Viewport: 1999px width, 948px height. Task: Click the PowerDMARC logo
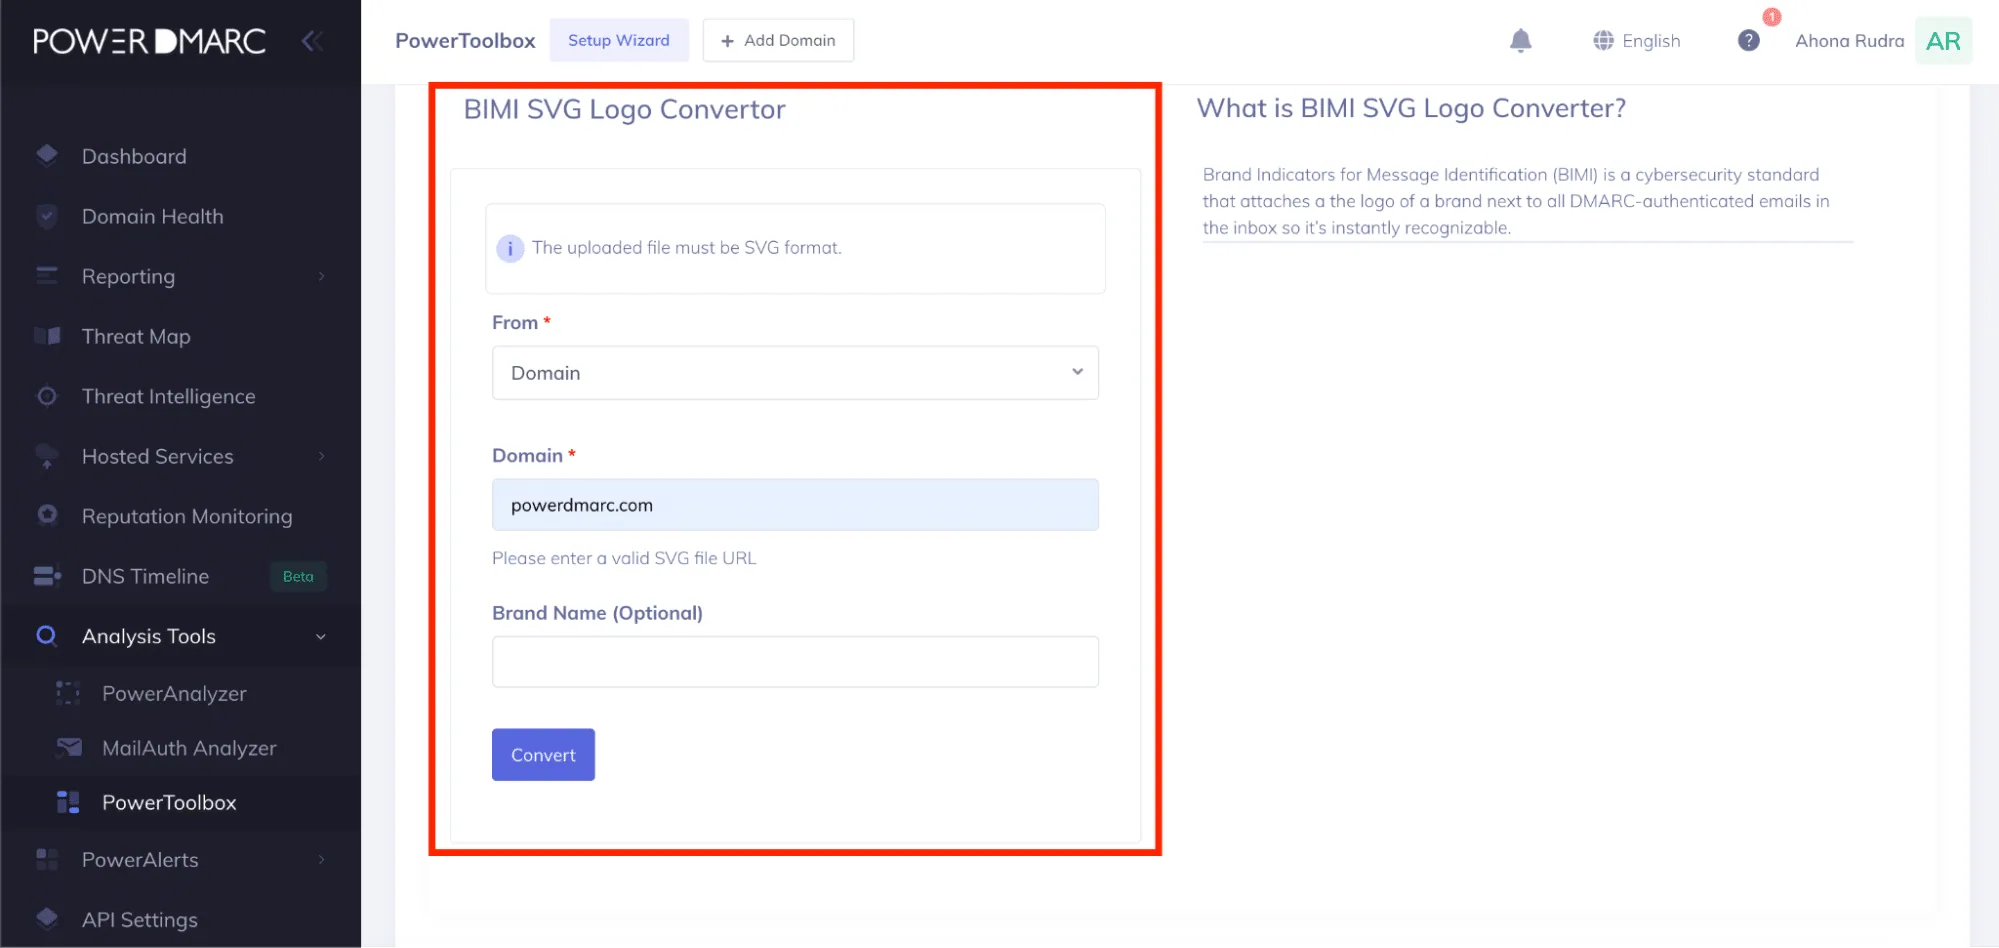click(149, 41)
